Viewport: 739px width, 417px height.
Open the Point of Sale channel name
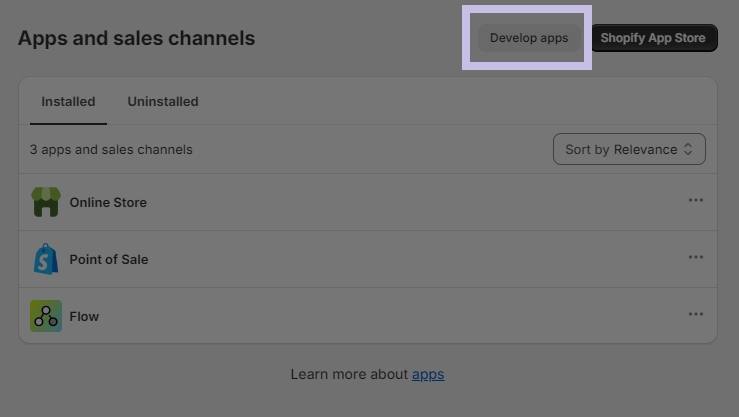coord(109,259)
